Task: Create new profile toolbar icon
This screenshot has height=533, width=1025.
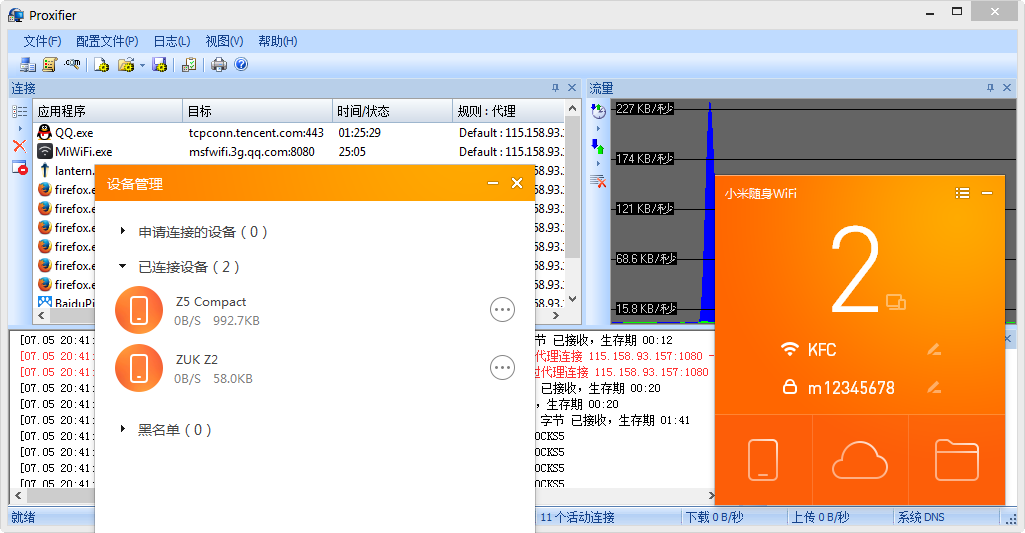Action: point(101,64)
